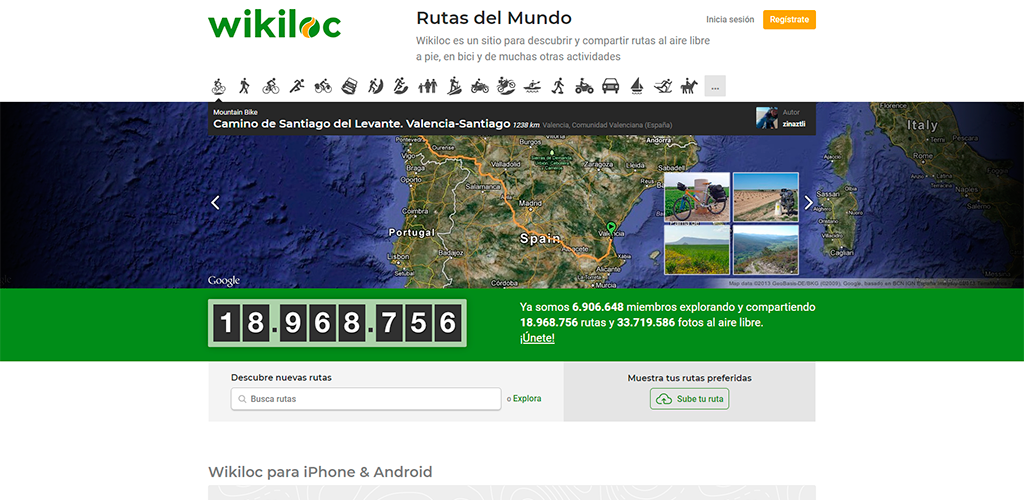This screenshot has width=1024, height=500.
Task: Click the 'Mountain Bike' label above route title
Action: [x=235, y=112]
